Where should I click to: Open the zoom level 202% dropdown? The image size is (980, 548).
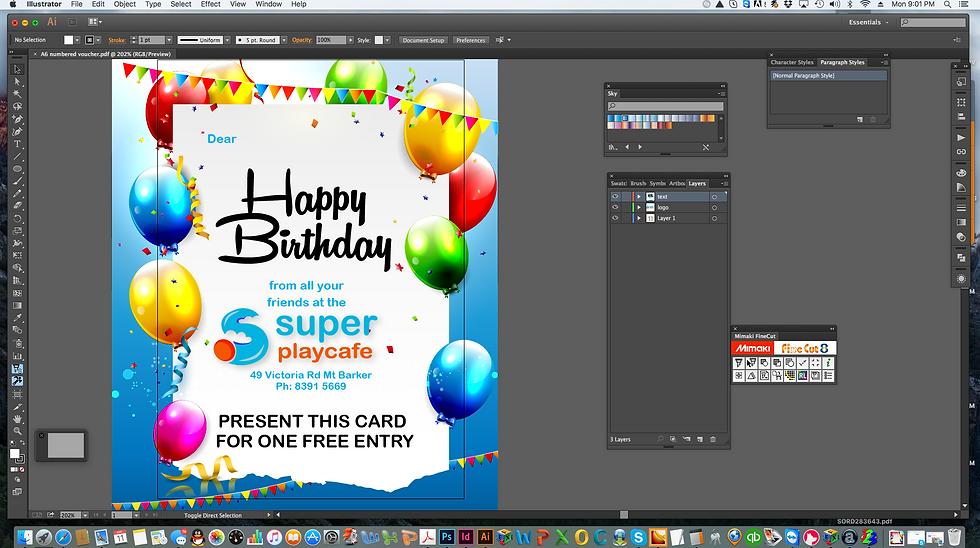point(85,516)
